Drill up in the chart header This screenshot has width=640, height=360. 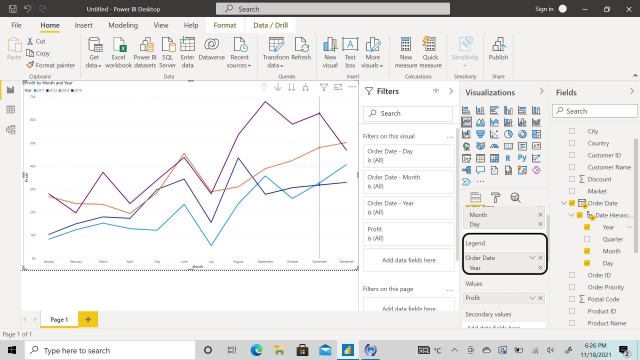click(x=264, y=87)
